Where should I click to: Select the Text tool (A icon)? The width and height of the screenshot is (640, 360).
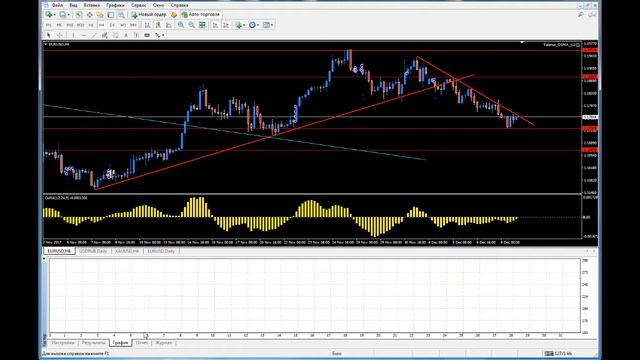coord(126,35)
